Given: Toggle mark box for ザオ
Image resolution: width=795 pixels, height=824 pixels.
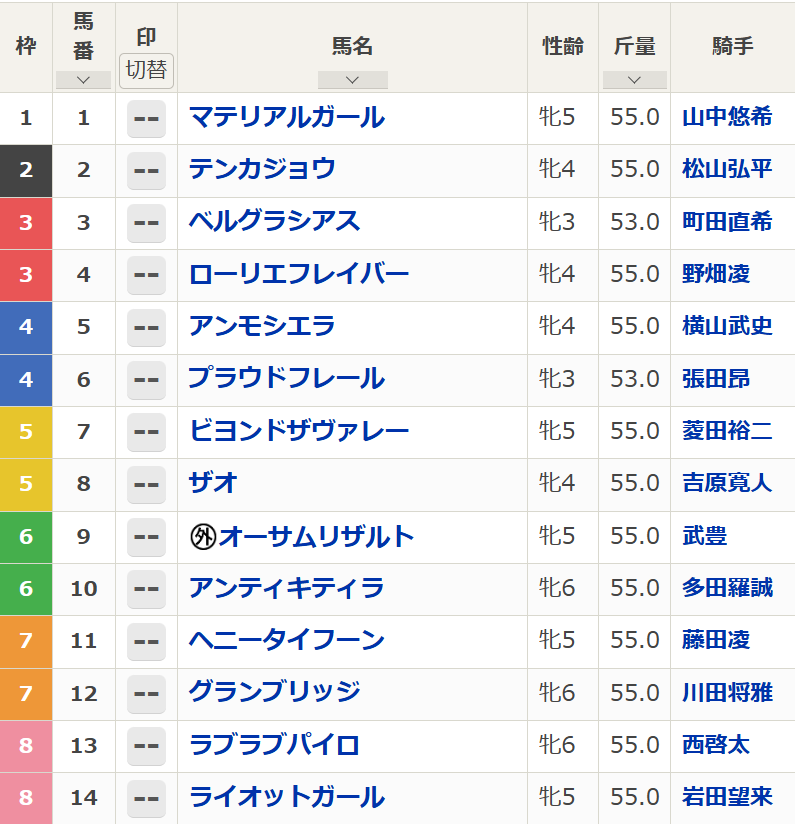Looking at the screenshot, I should pos(146,484).
